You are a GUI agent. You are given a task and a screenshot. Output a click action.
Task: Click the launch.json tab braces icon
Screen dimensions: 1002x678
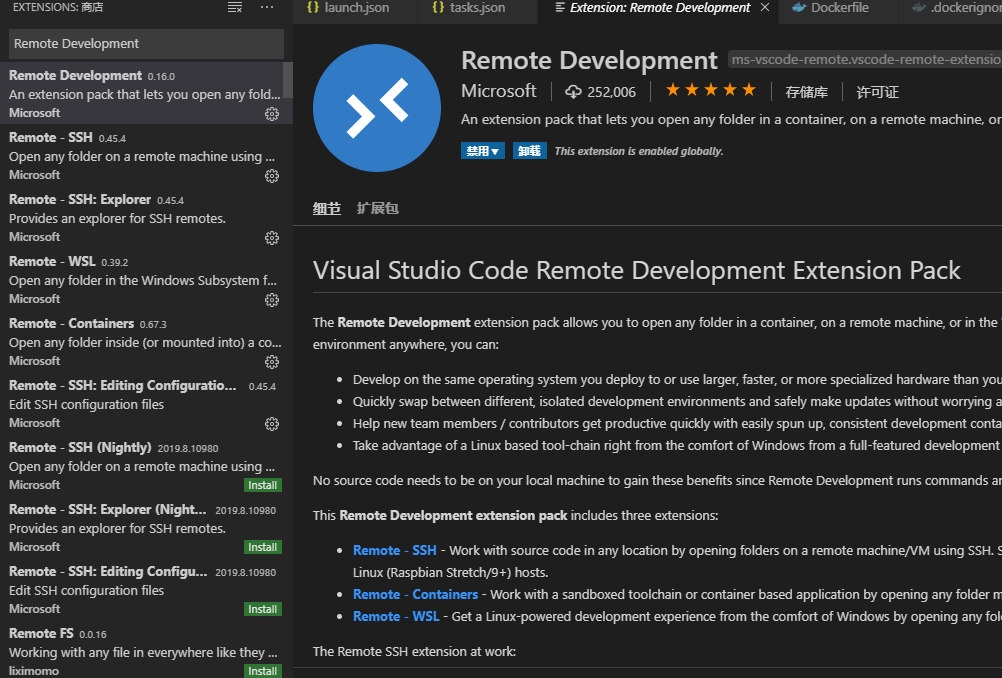click(312, 8)
